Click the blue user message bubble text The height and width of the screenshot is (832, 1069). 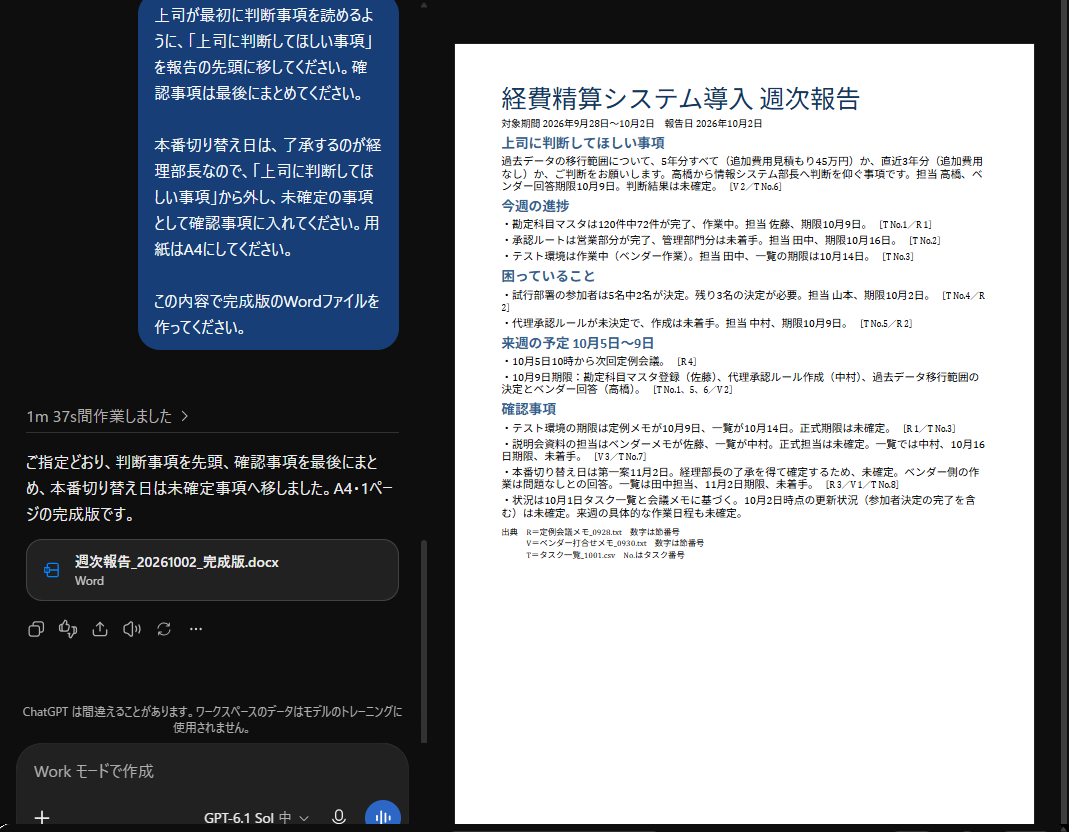pos(268,170)
